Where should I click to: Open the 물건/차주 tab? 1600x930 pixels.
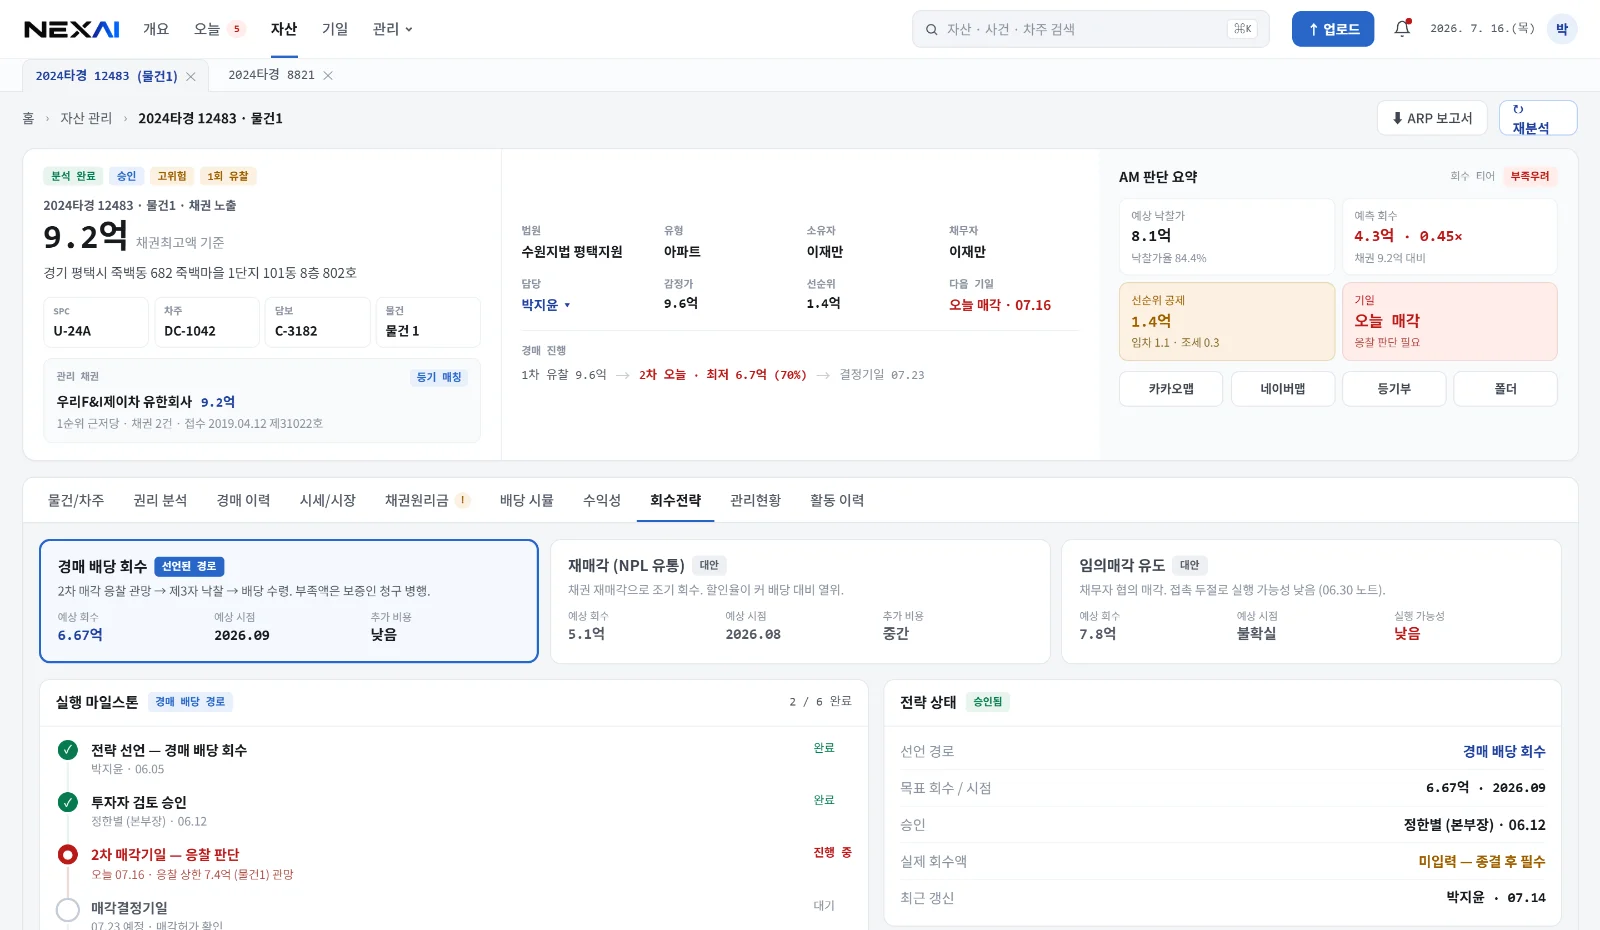(76, 500)
